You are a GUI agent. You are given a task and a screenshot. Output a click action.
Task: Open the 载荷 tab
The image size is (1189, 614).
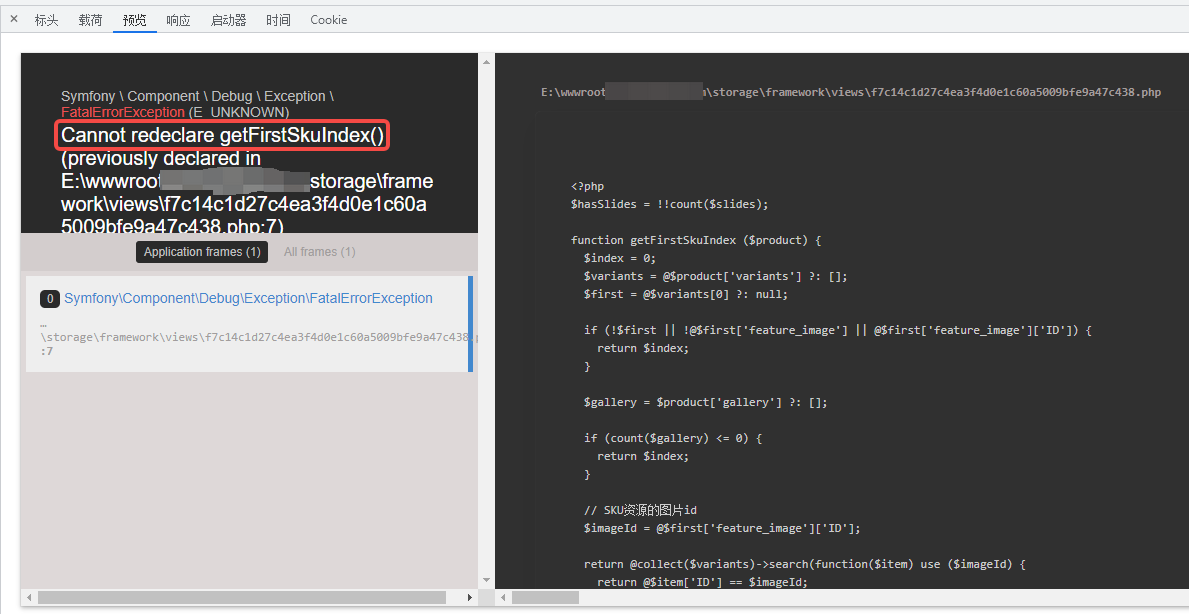(x=90, y=20)
